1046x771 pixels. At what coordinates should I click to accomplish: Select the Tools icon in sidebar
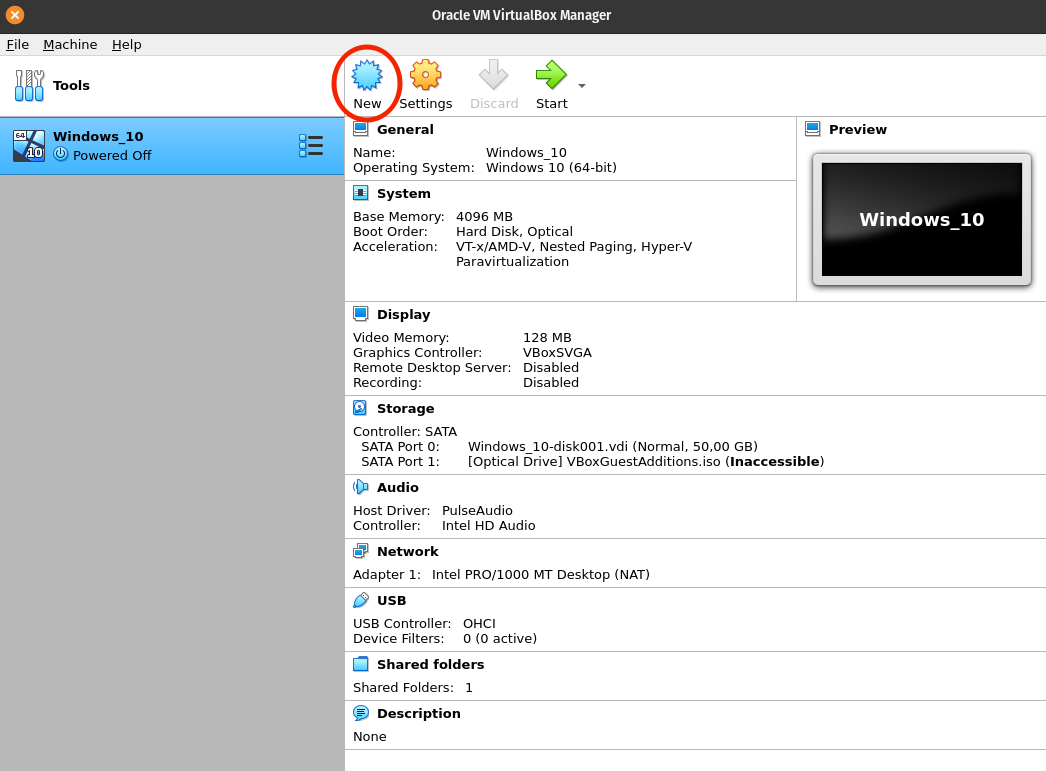point(29,86)
